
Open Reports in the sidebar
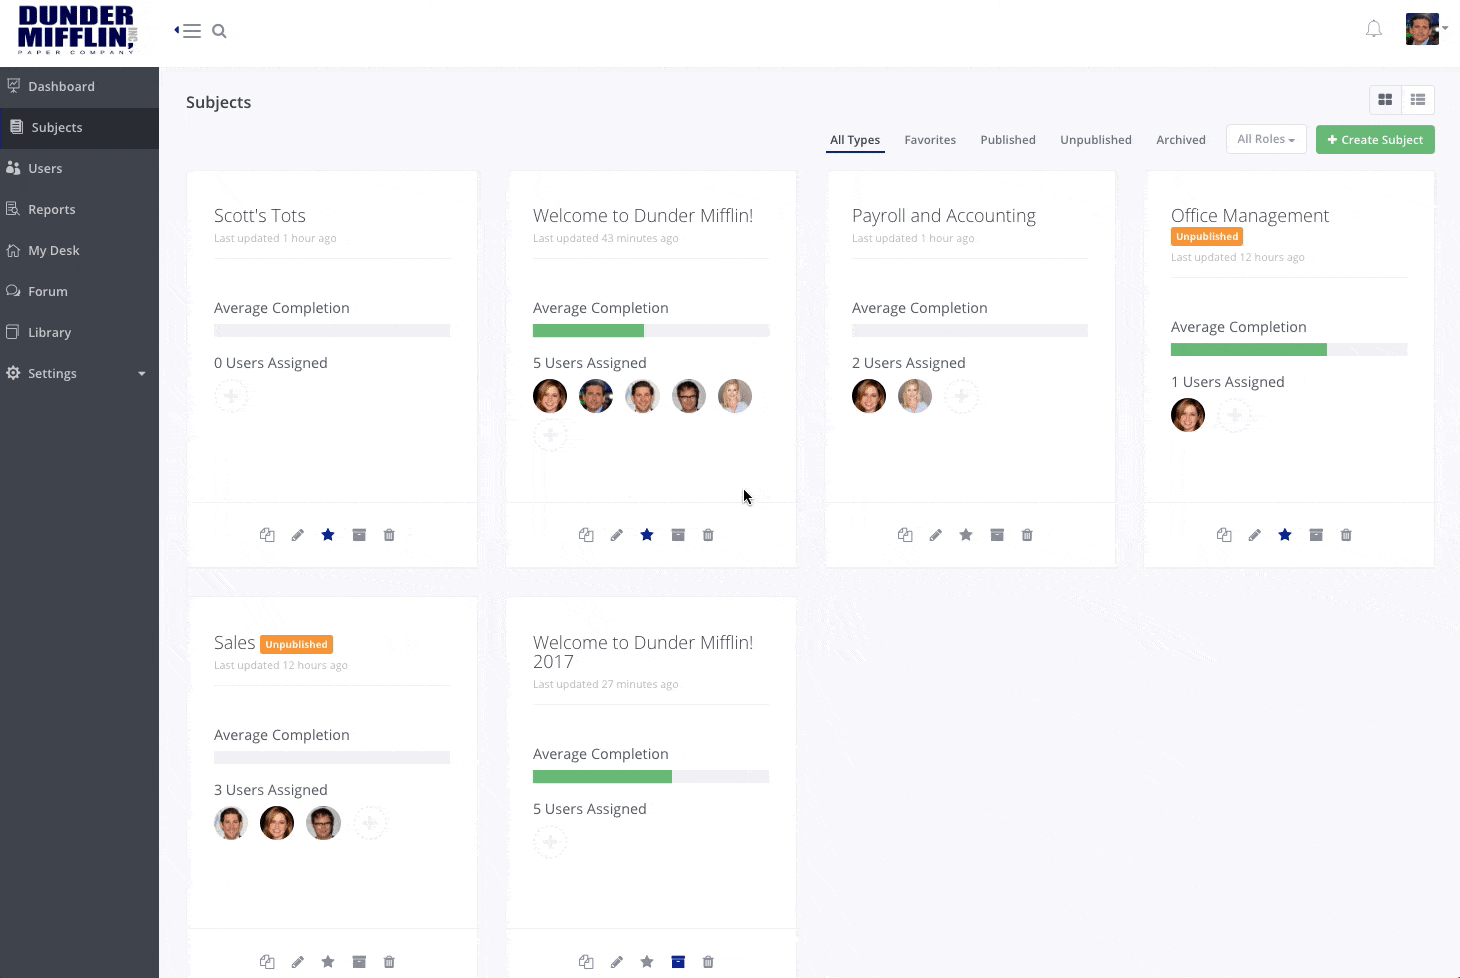coord(79,210)
